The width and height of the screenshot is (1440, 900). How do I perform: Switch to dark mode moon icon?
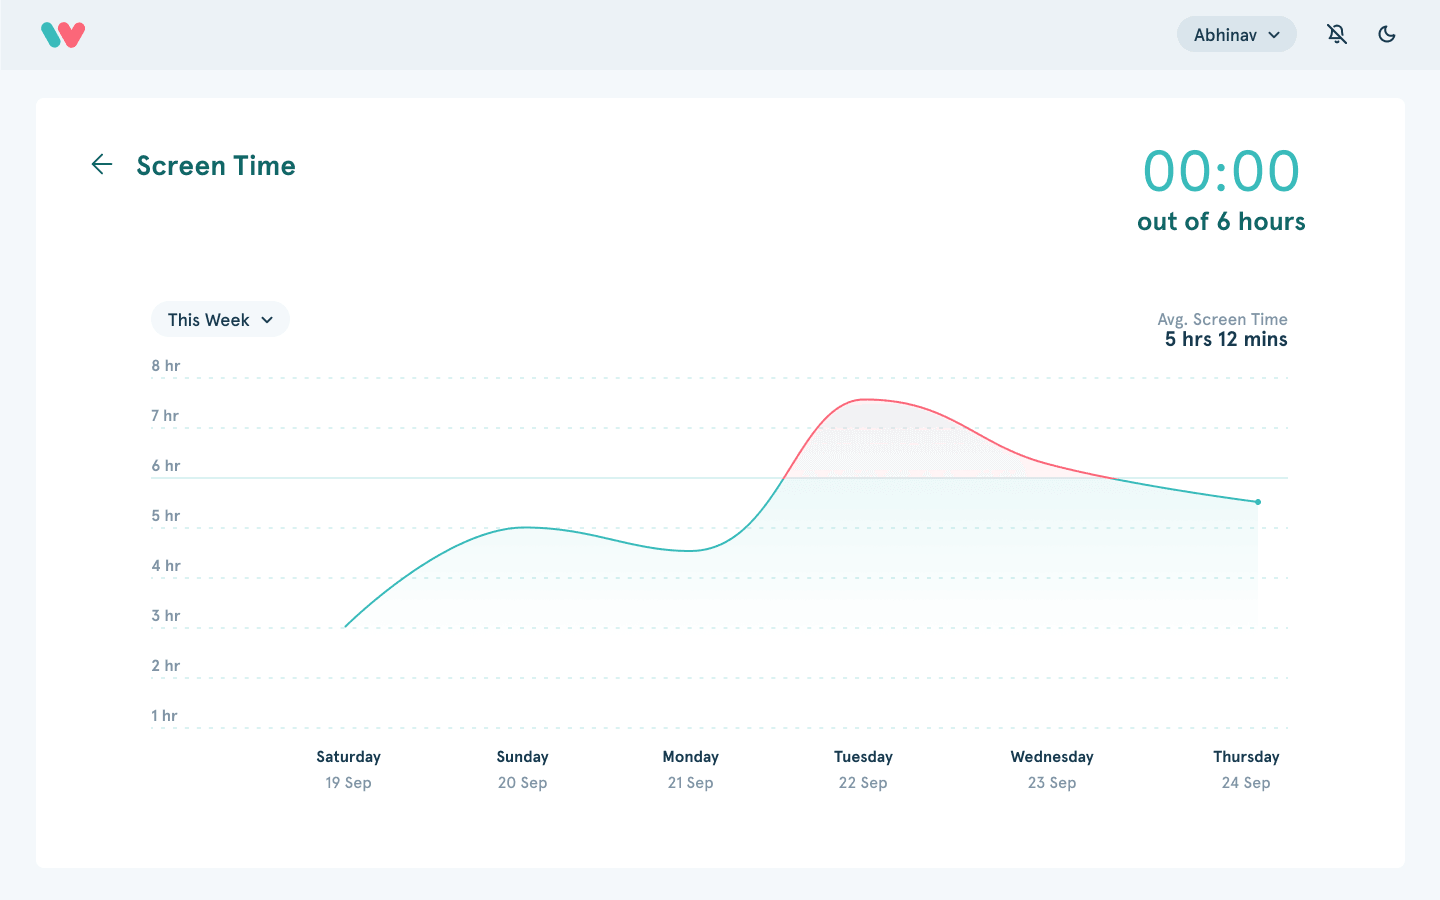pos(1387,34)
